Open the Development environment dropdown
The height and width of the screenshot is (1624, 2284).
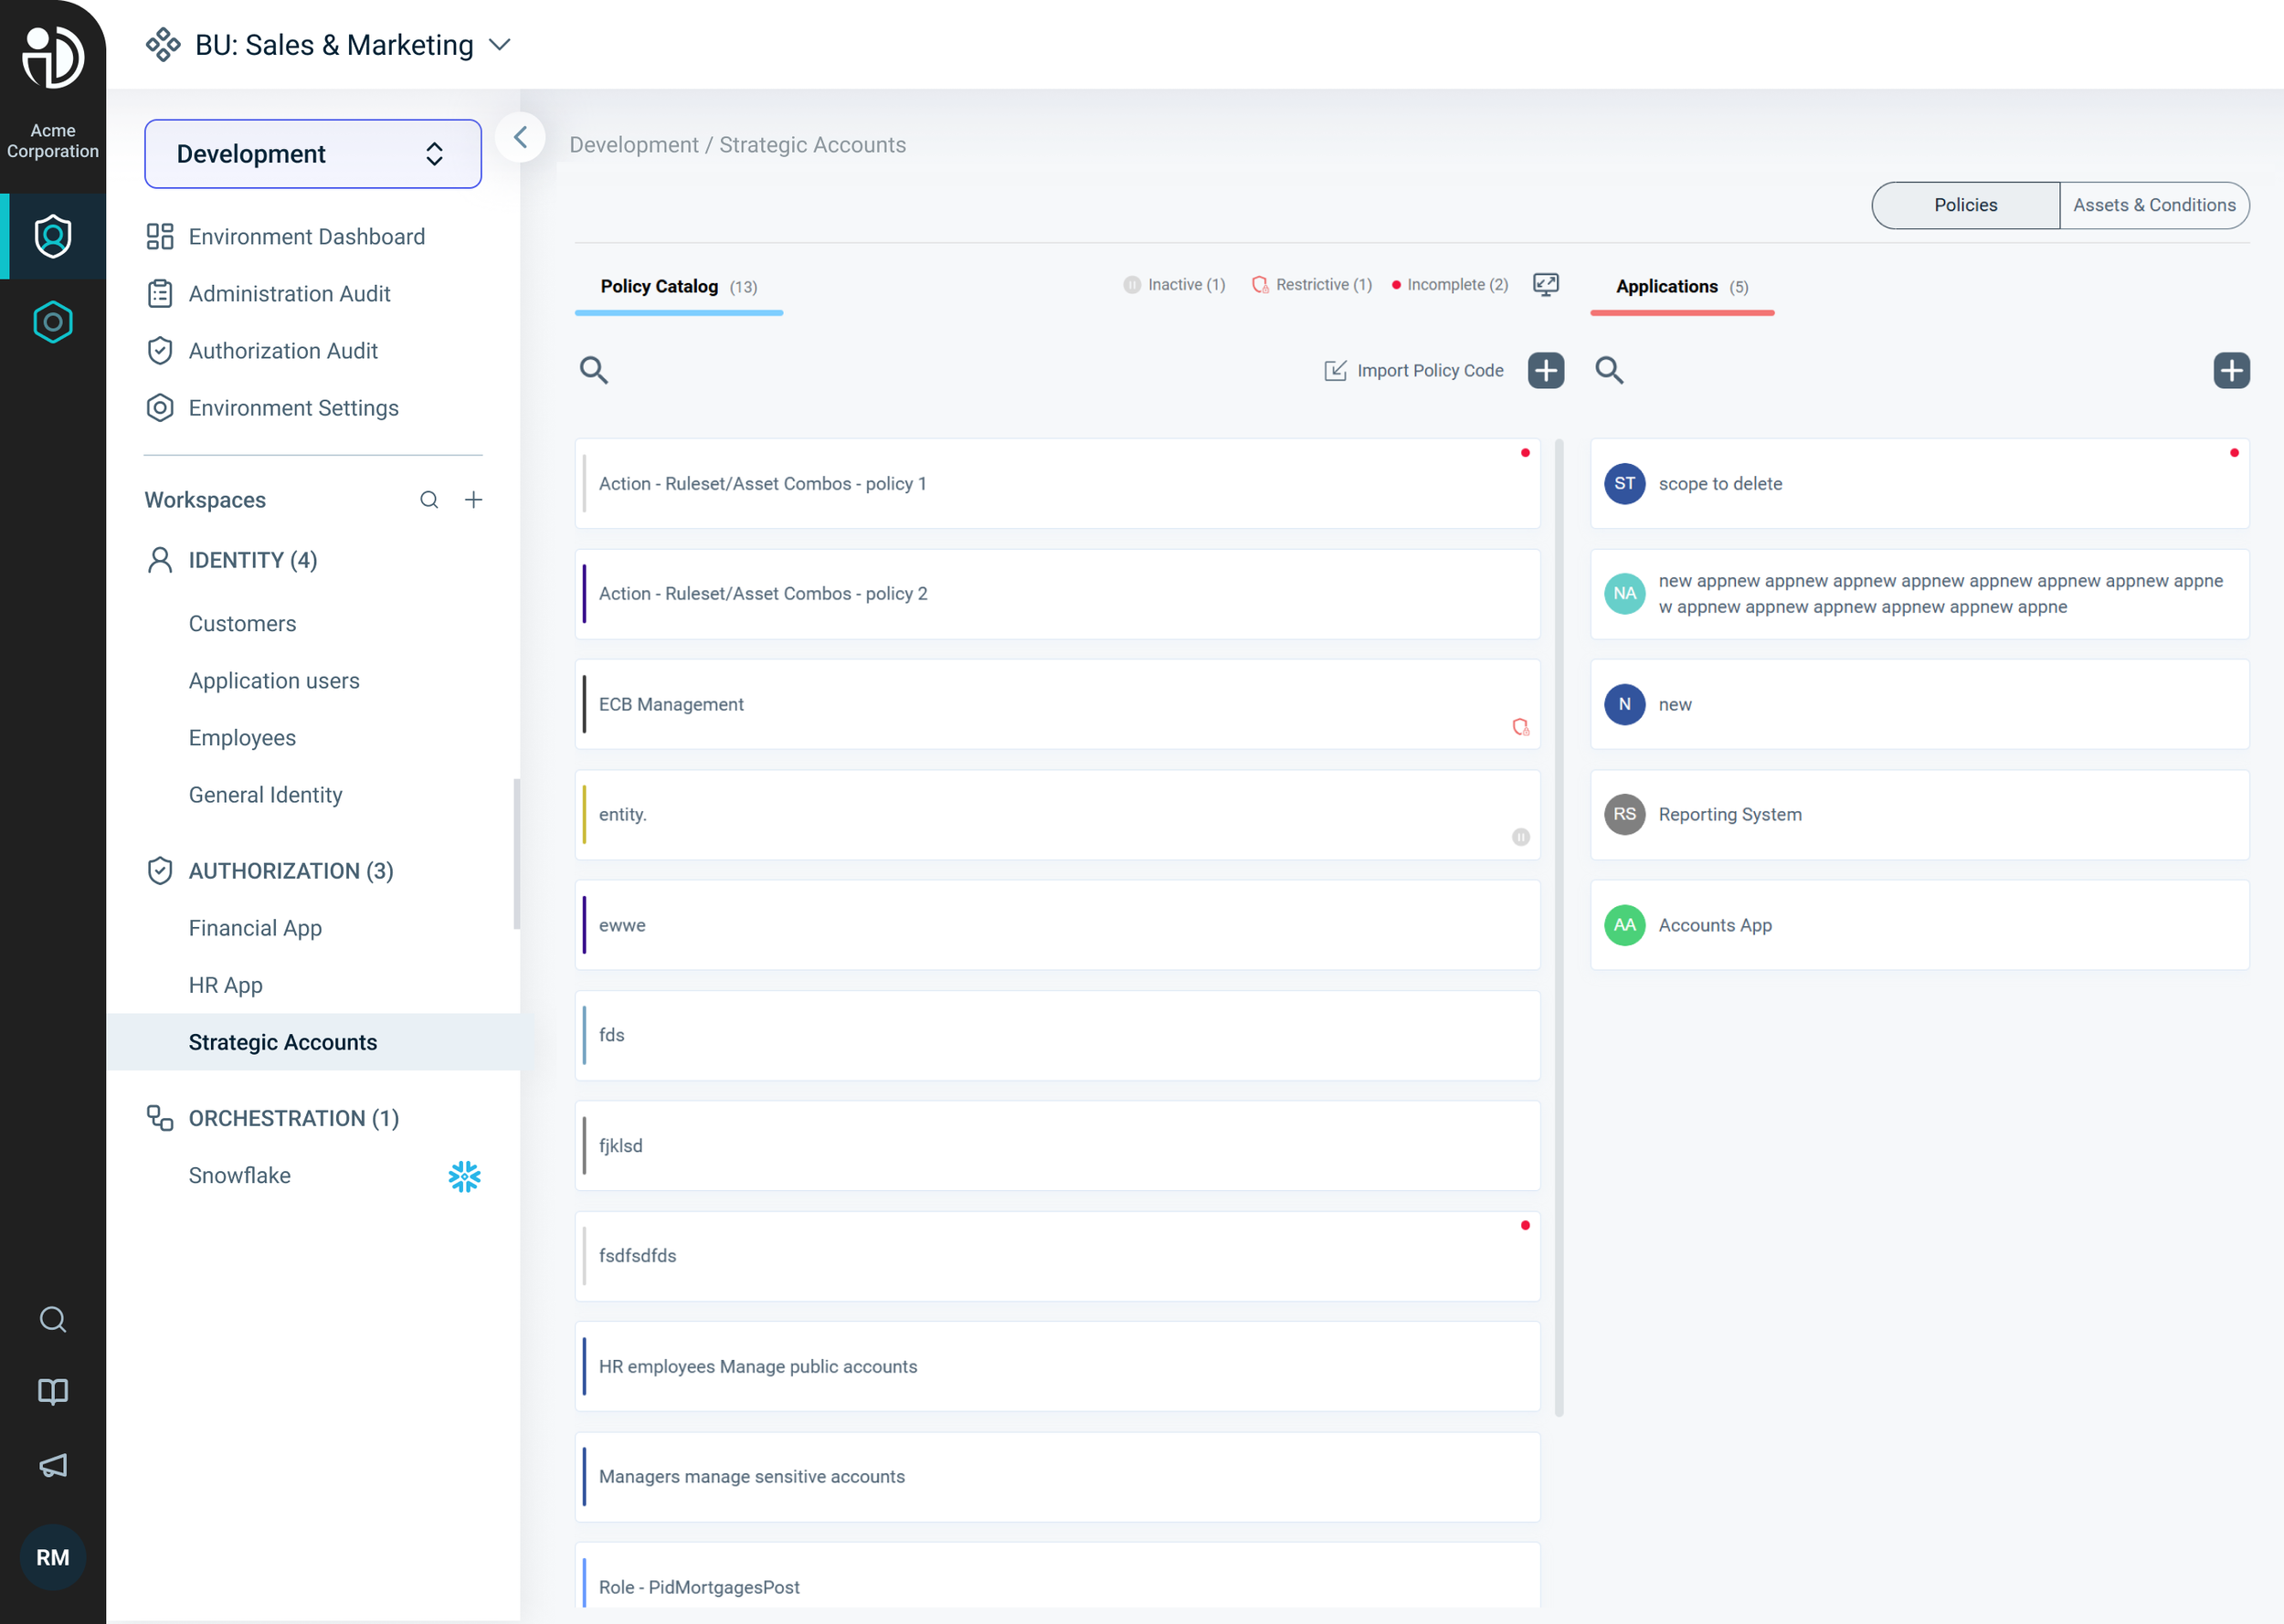tap(312, 154)
